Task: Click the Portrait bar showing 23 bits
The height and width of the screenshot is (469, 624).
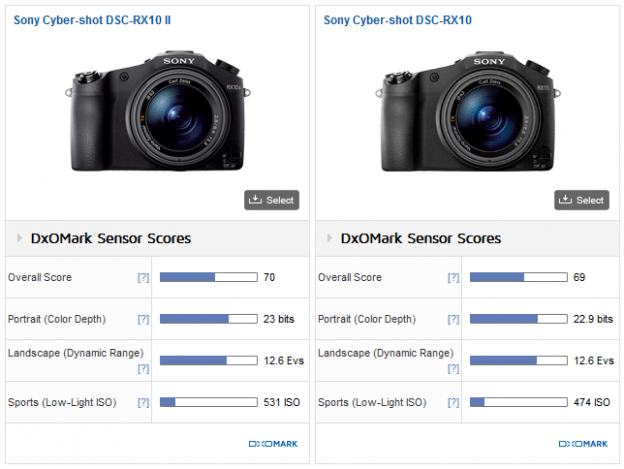Action: tap(209, 319)
